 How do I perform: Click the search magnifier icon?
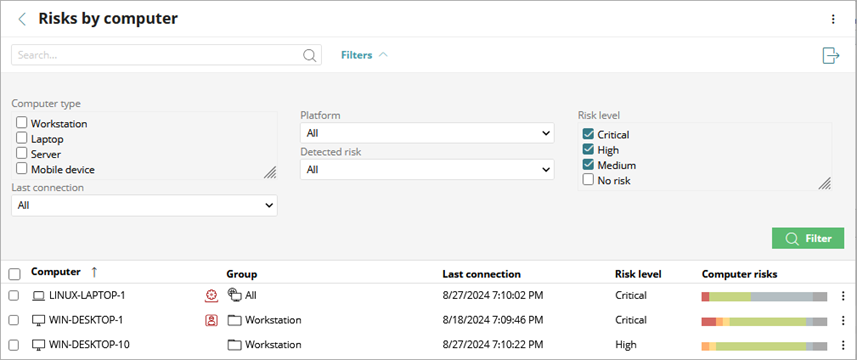309,55
